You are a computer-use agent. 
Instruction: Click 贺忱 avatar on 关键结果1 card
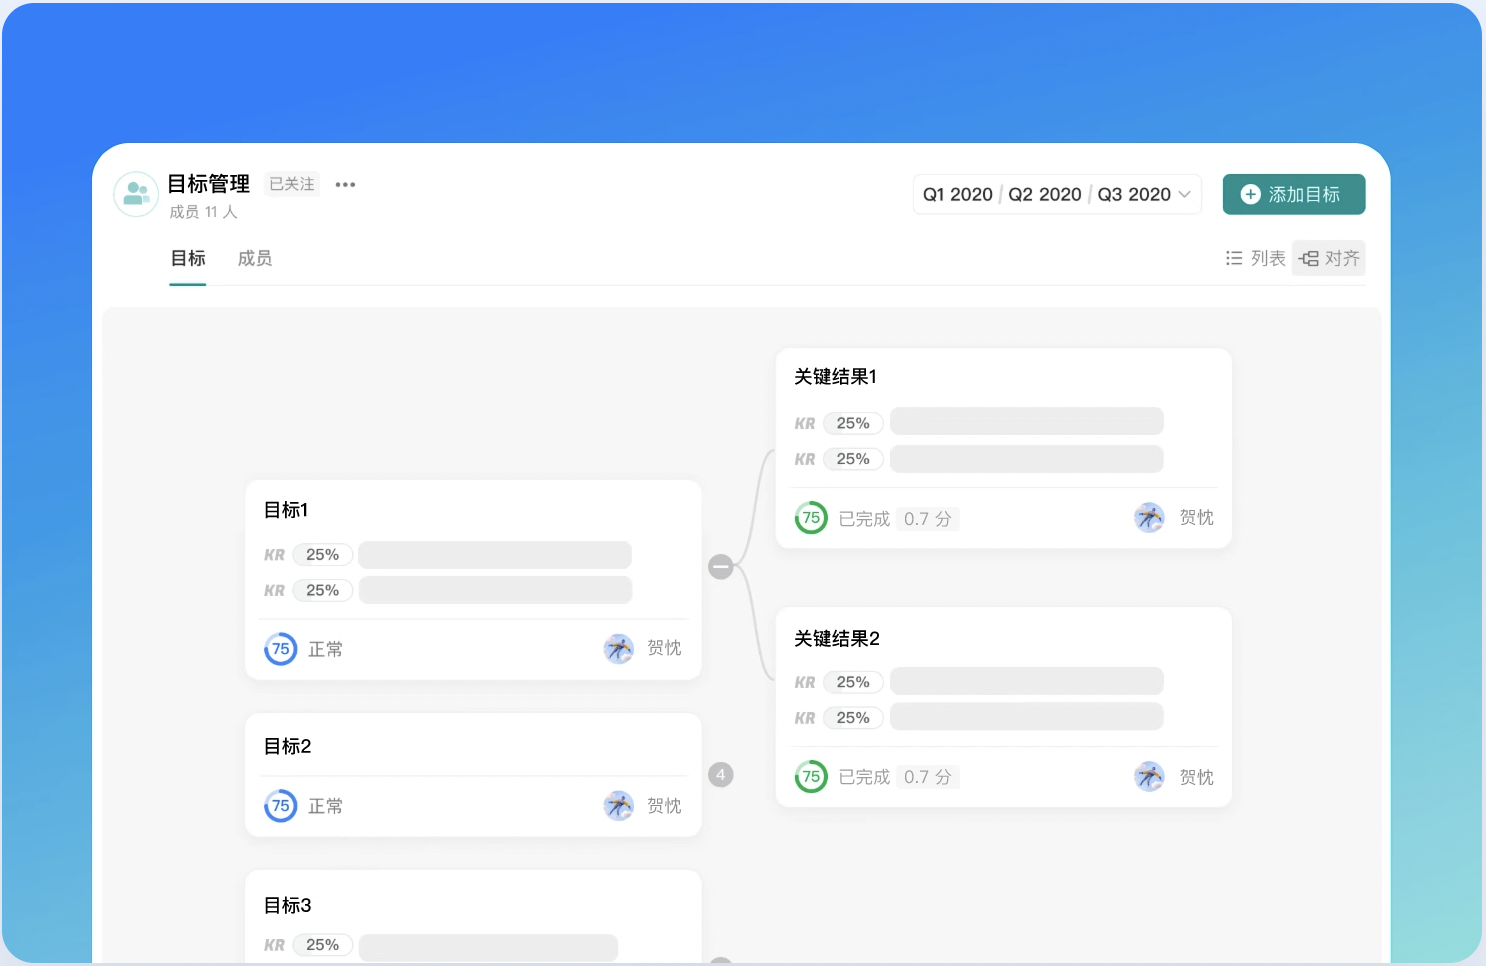tap(1149, 518)
